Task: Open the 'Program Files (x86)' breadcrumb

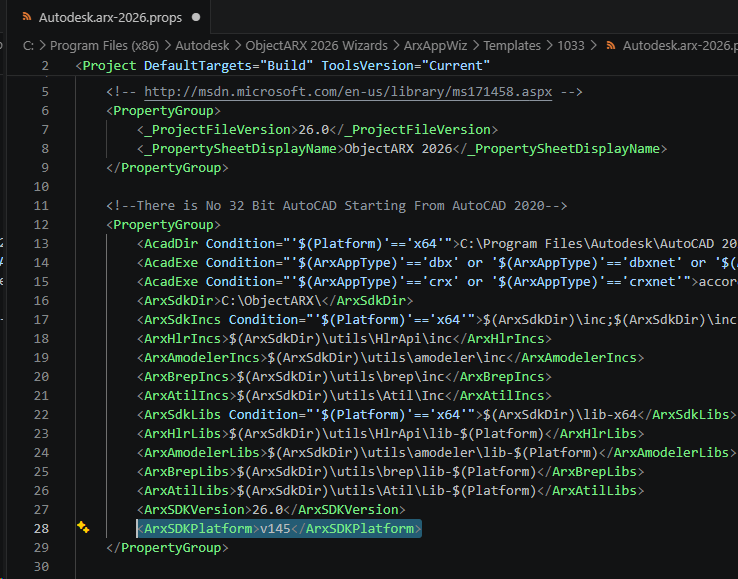Action: point(103,45)
